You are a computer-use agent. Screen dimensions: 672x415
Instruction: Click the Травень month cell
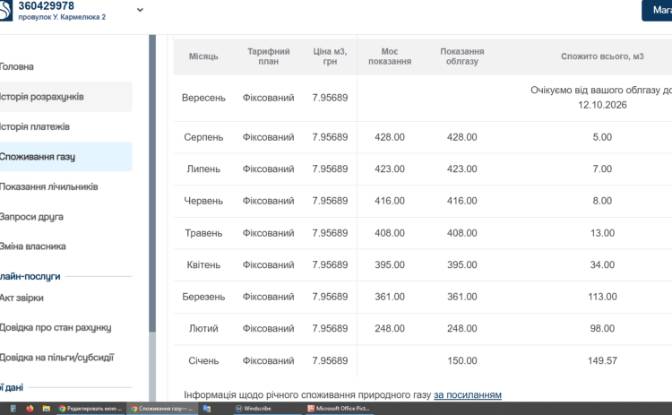click(204, 233)
